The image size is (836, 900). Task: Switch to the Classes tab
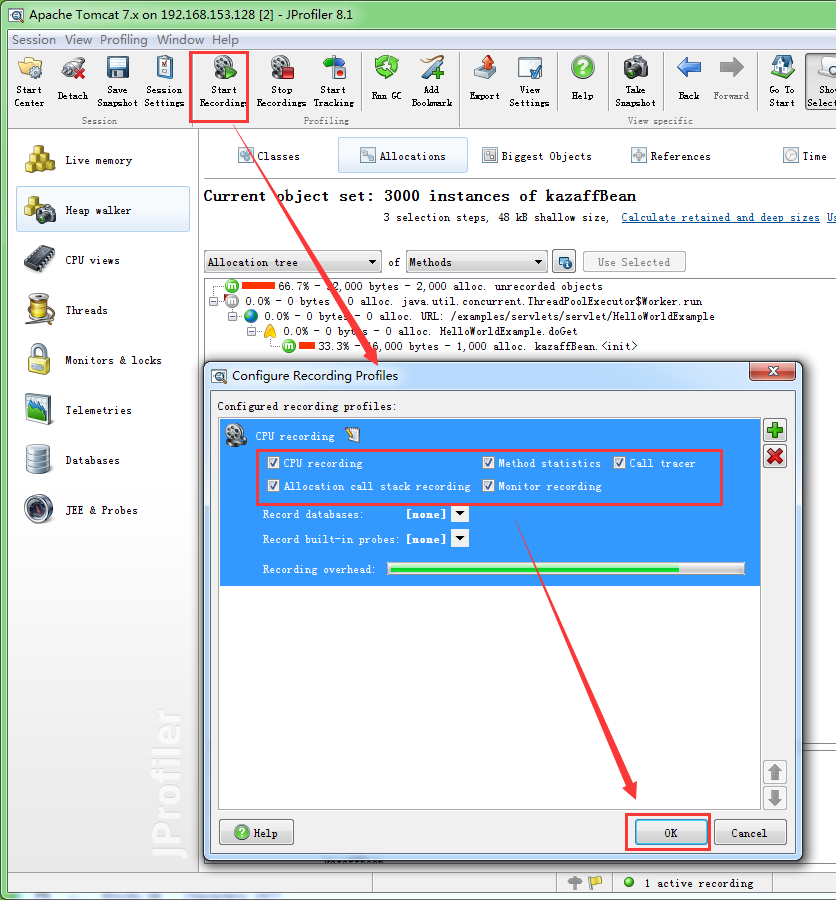click(269, 156)
